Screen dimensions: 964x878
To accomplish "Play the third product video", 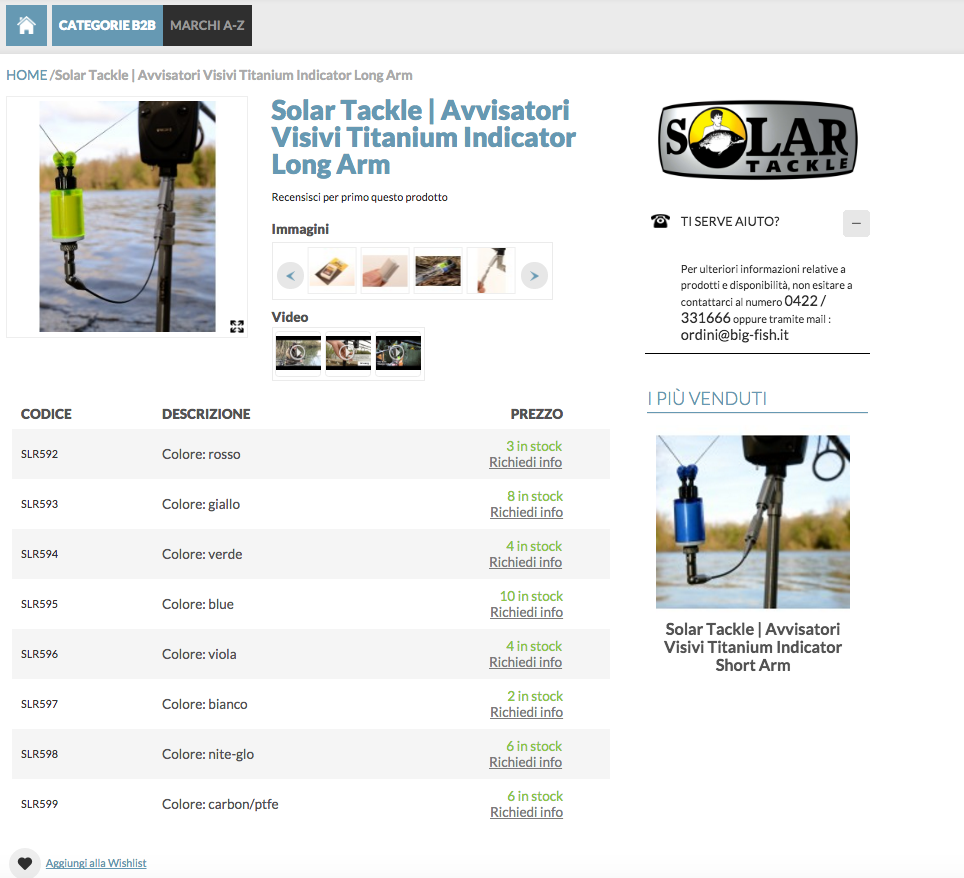I will pos(398,352).
